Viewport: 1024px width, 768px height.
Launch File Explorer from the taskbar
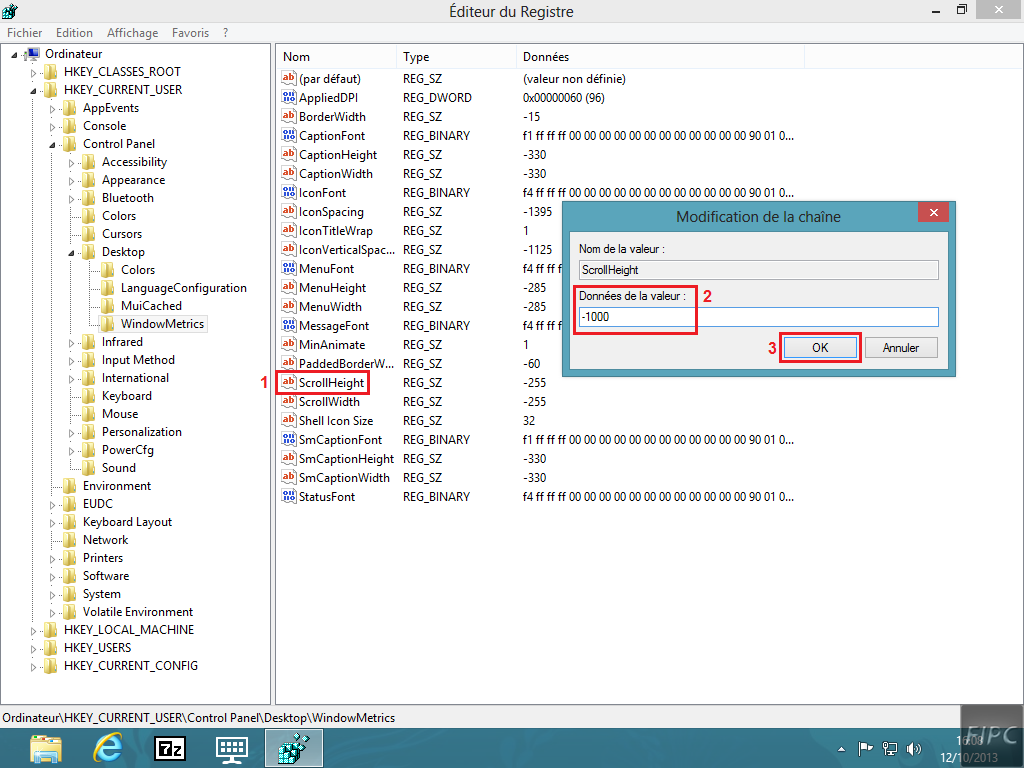tap(45, 748)
